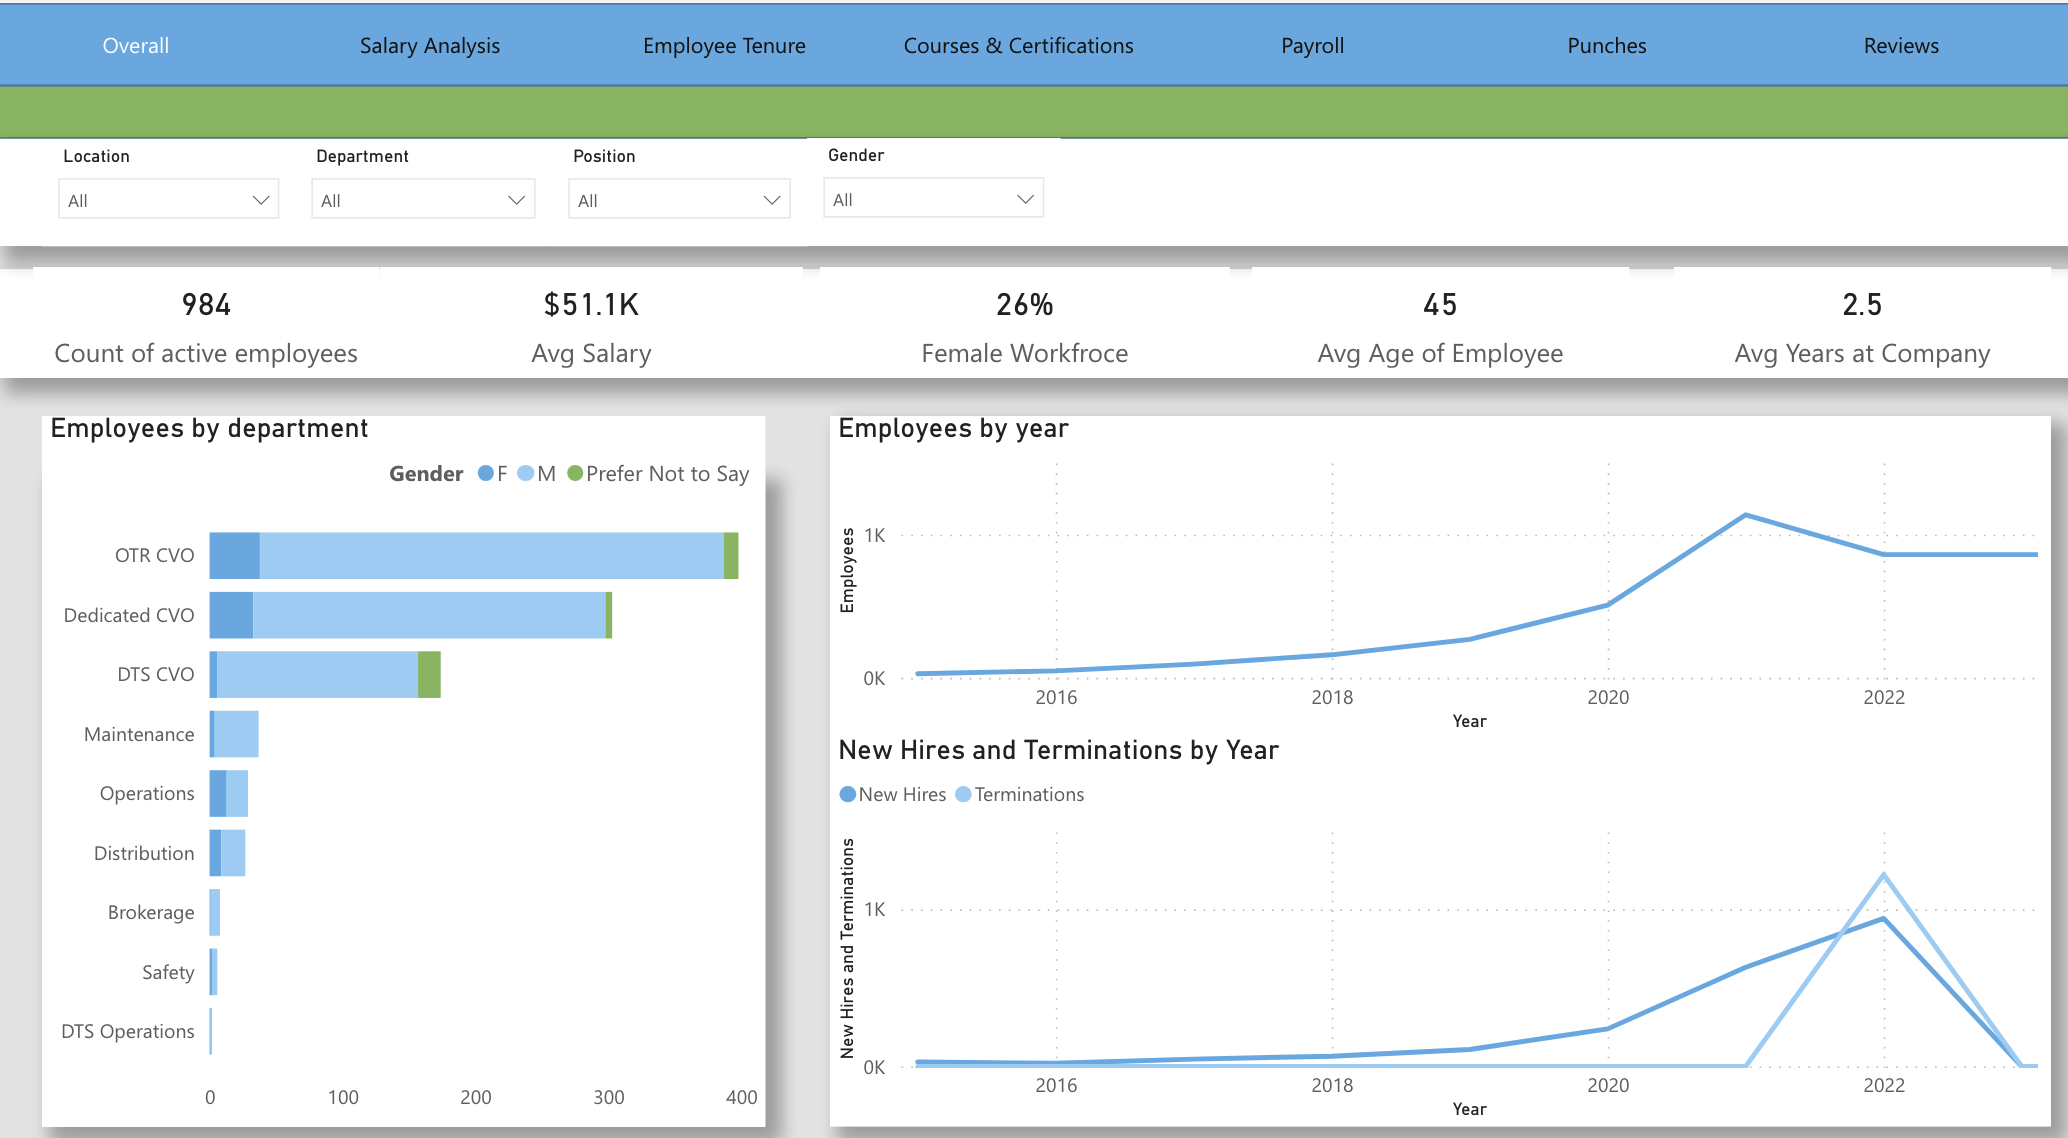Screen dimensions: 2068x1138
Task: Open the Payroll page
Action: pos(1312,46)
